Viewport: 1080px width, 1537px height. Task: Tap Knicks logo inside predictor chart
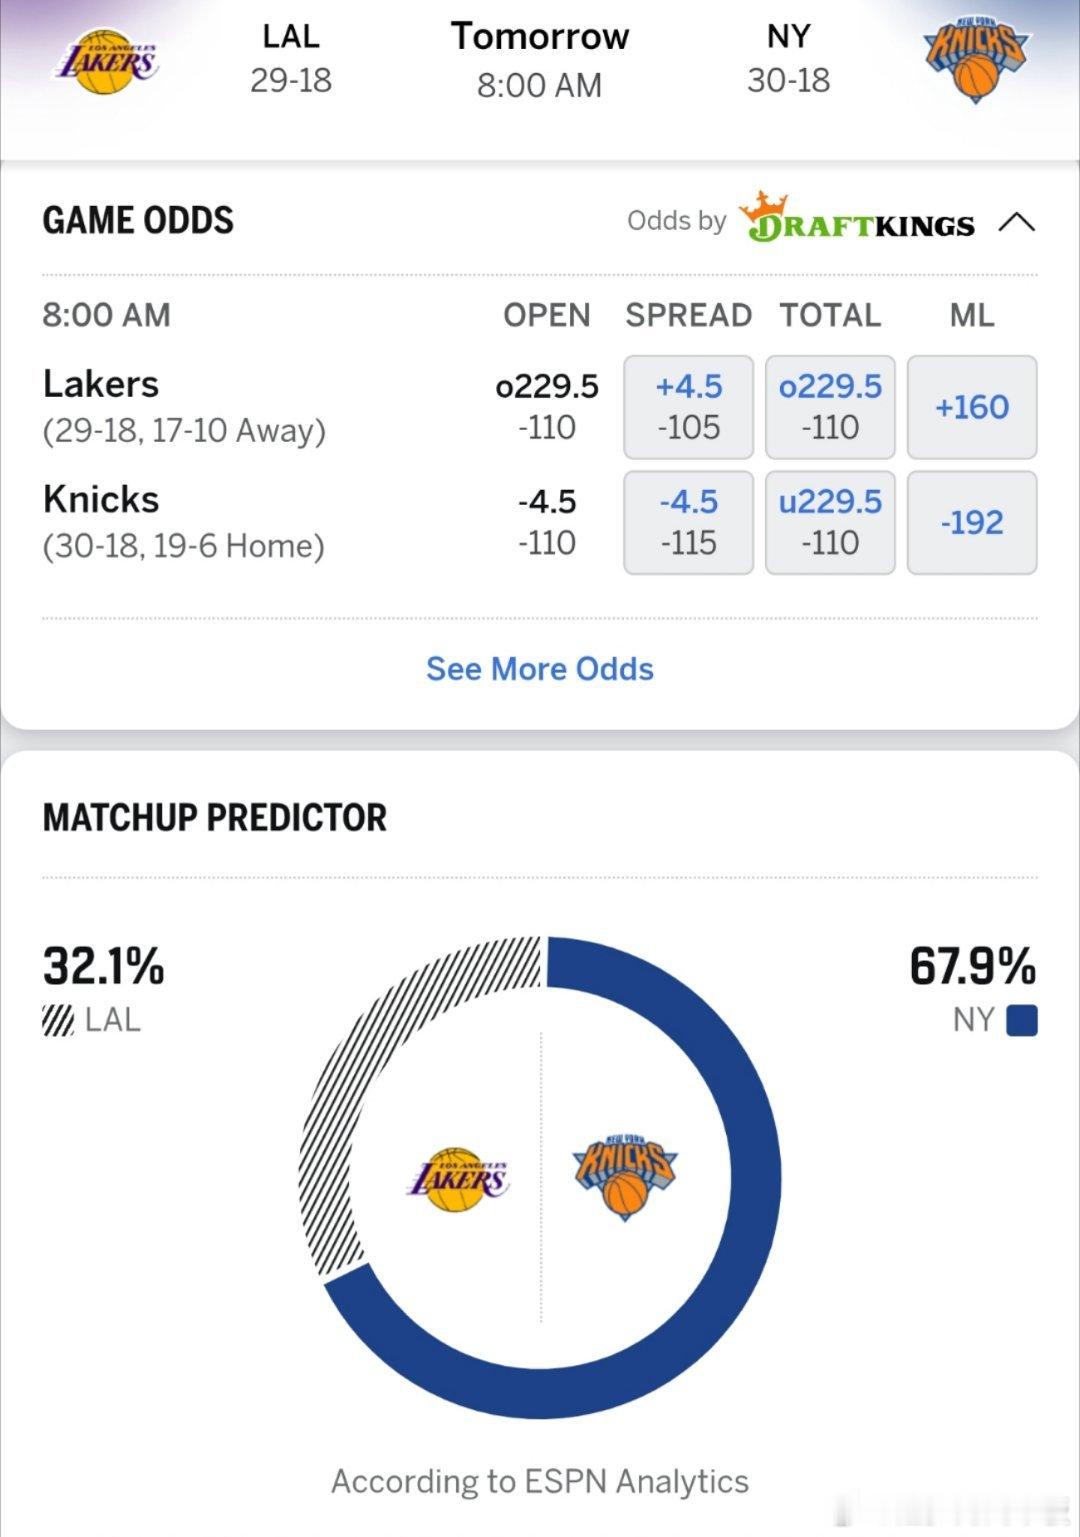(624, 1176)
